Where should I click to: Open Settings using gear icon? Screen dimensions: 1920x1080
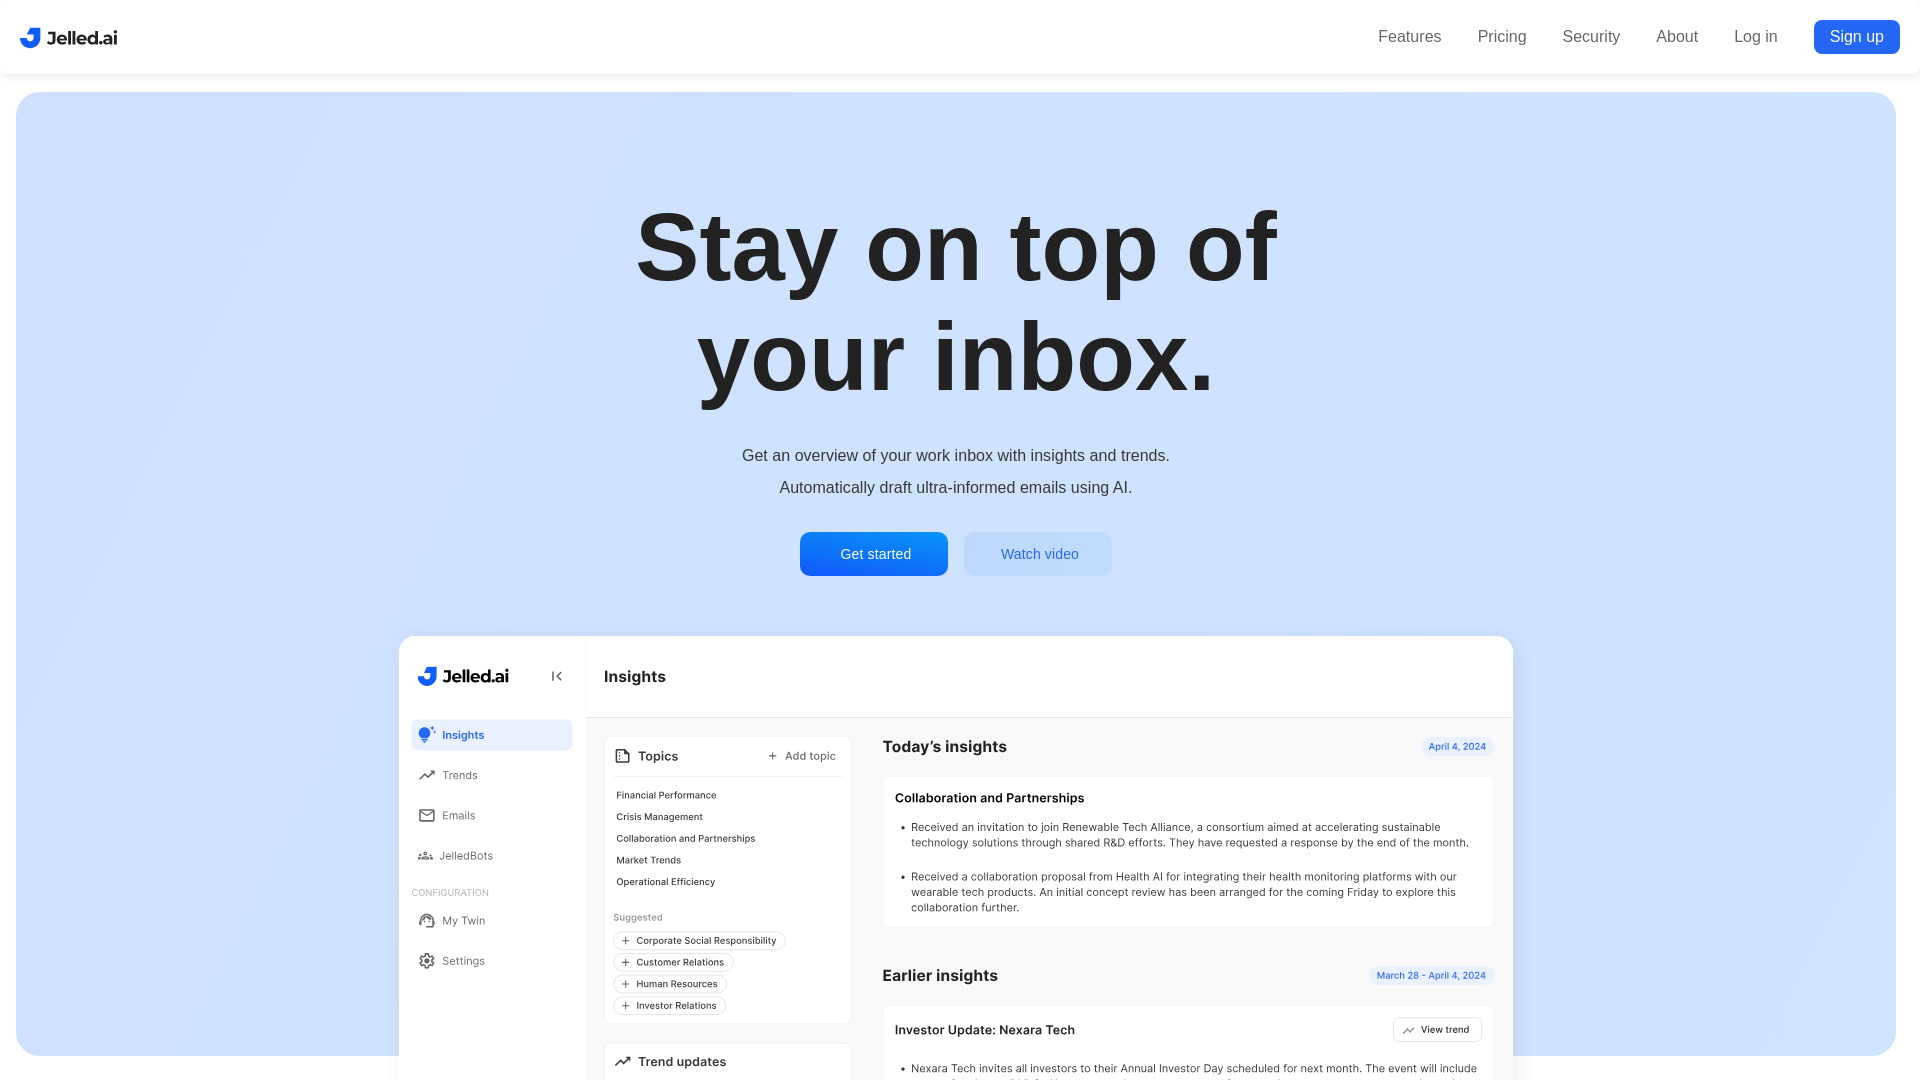pos(426,960)
